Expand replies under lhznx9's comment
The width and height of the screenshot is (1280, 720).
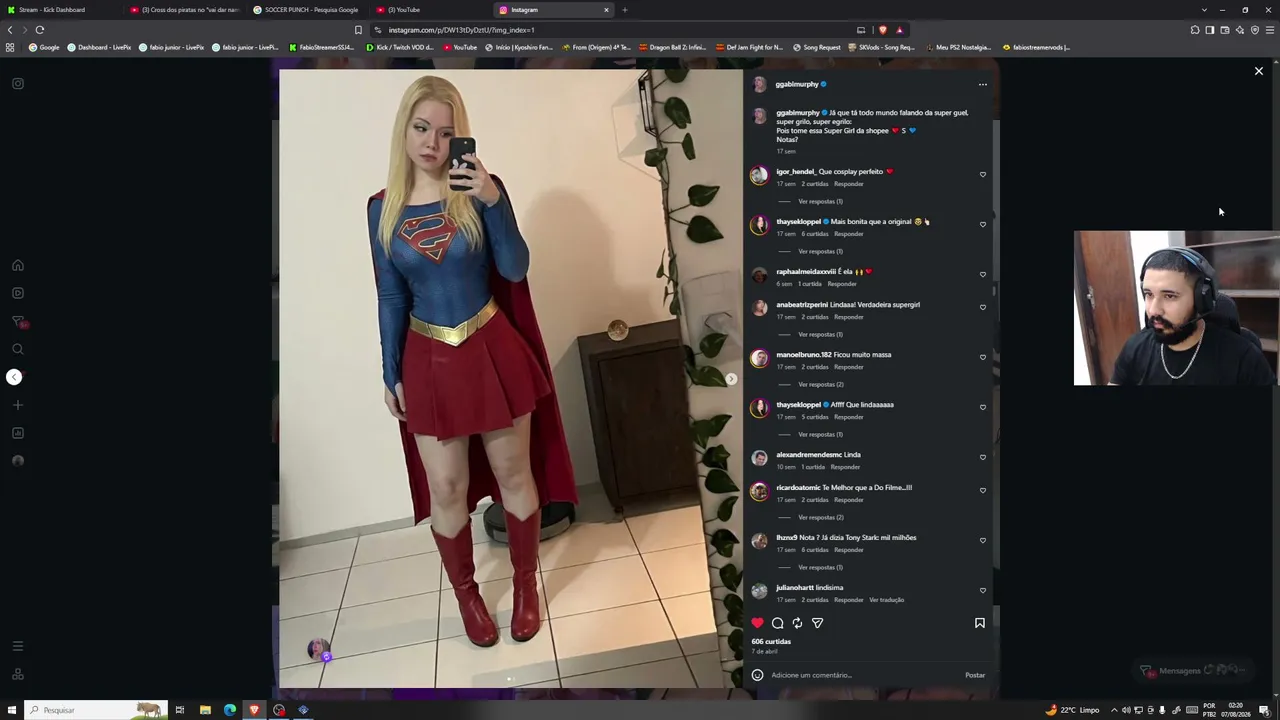820,567
